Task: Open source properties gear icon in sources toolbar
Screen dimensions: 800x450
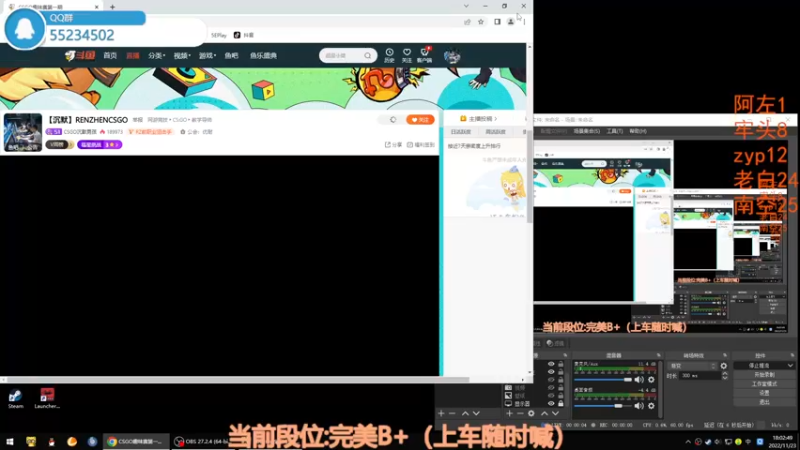Action: tap(531, 413)
